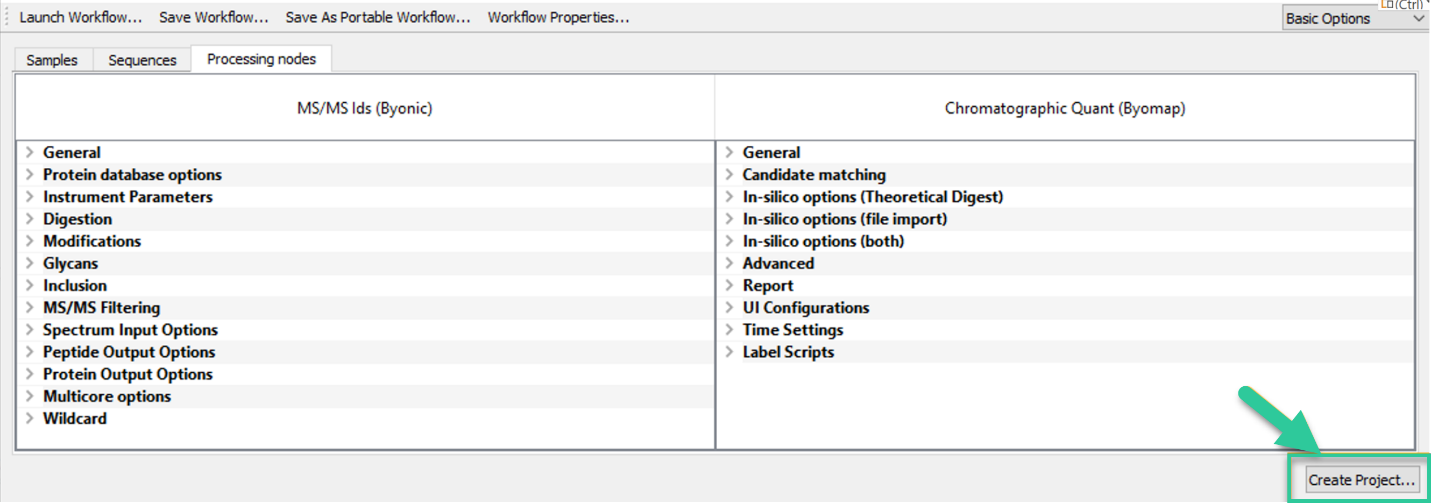Expand Candidate matching chevron
This screenshot has width=1431, height=503.
[730, 175]
